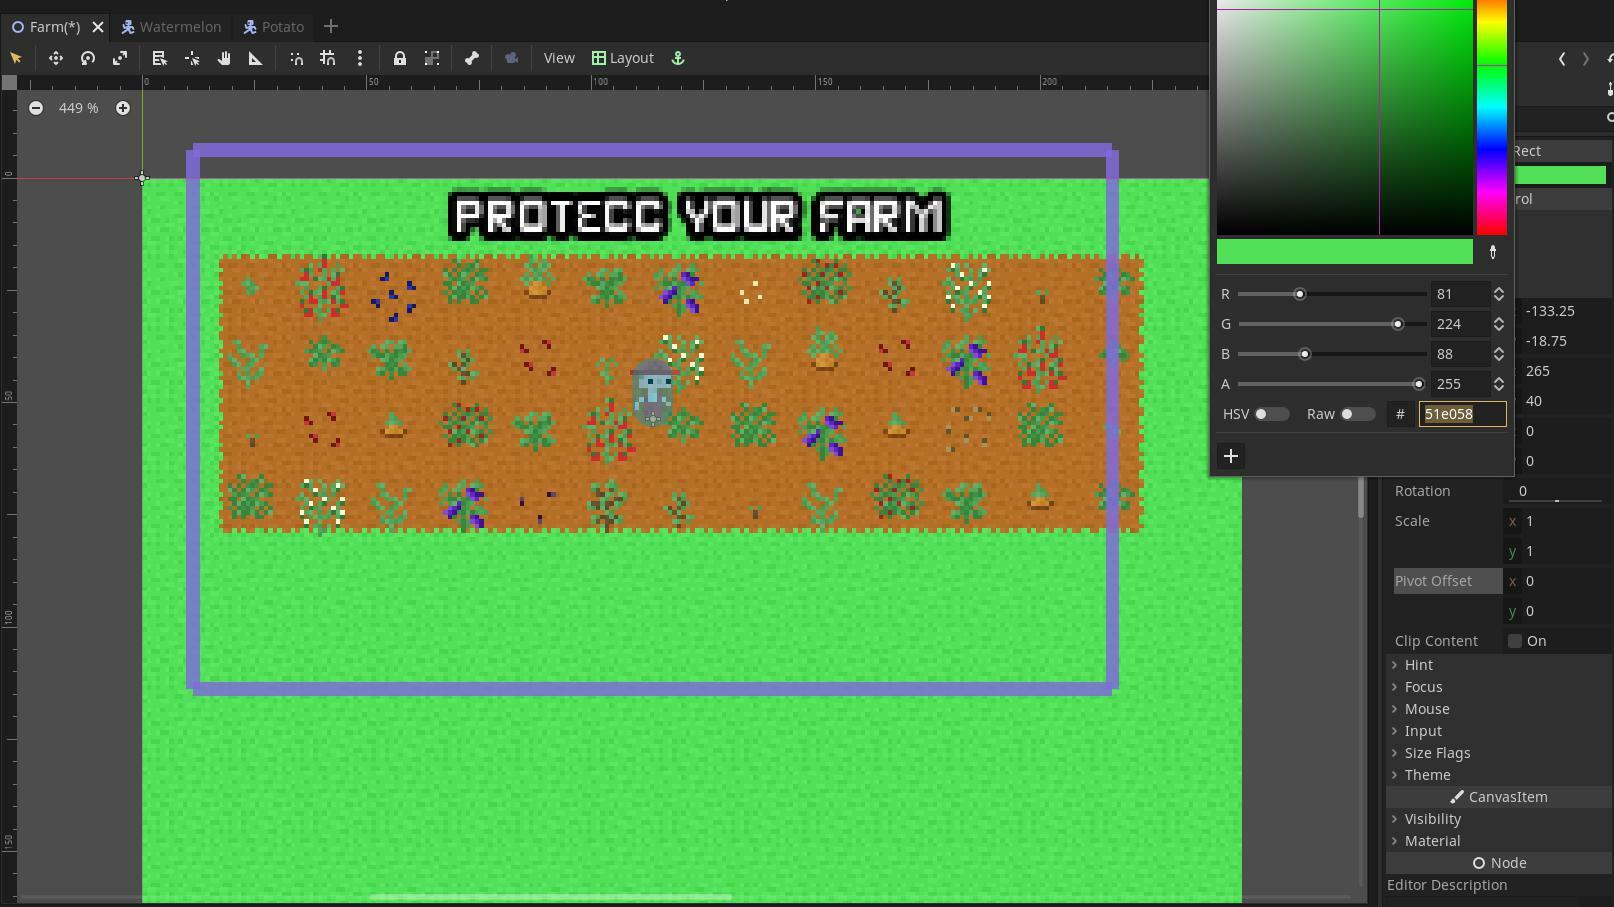Select the Ruler Mode tool

click(x=256, y=58)
